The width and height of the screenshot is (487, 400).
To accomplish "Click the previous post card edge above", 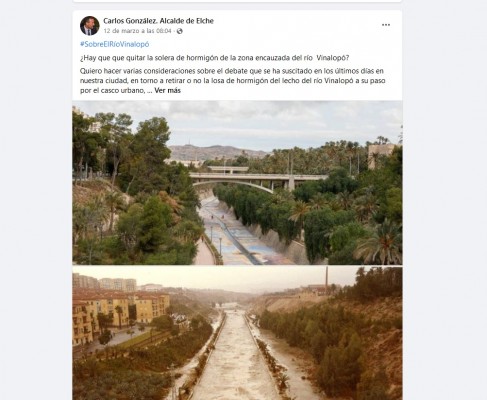I will click(237, 1).
